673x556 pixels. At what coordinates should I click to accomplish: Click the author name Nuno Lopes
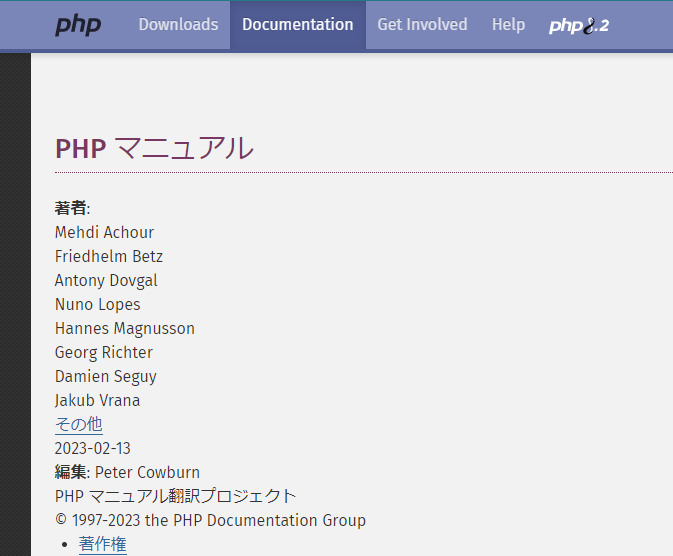pyautogui.click(x=97, y=304)
